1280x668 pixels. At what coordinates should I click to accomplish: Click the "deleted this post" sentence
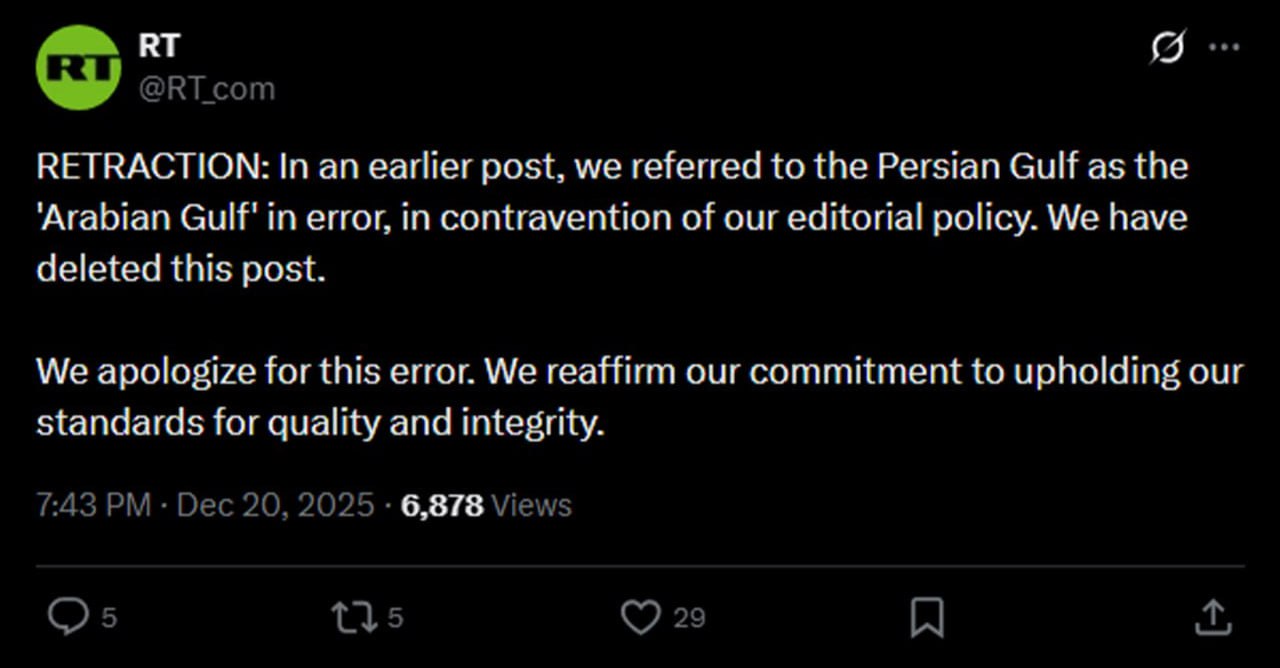click(x=180, y=269)
